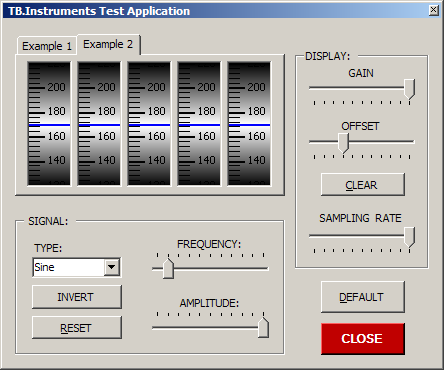Viewport: 444px width, 370px height.
Task: Click the TB.Instruments Test Application title
Action: 99,11
